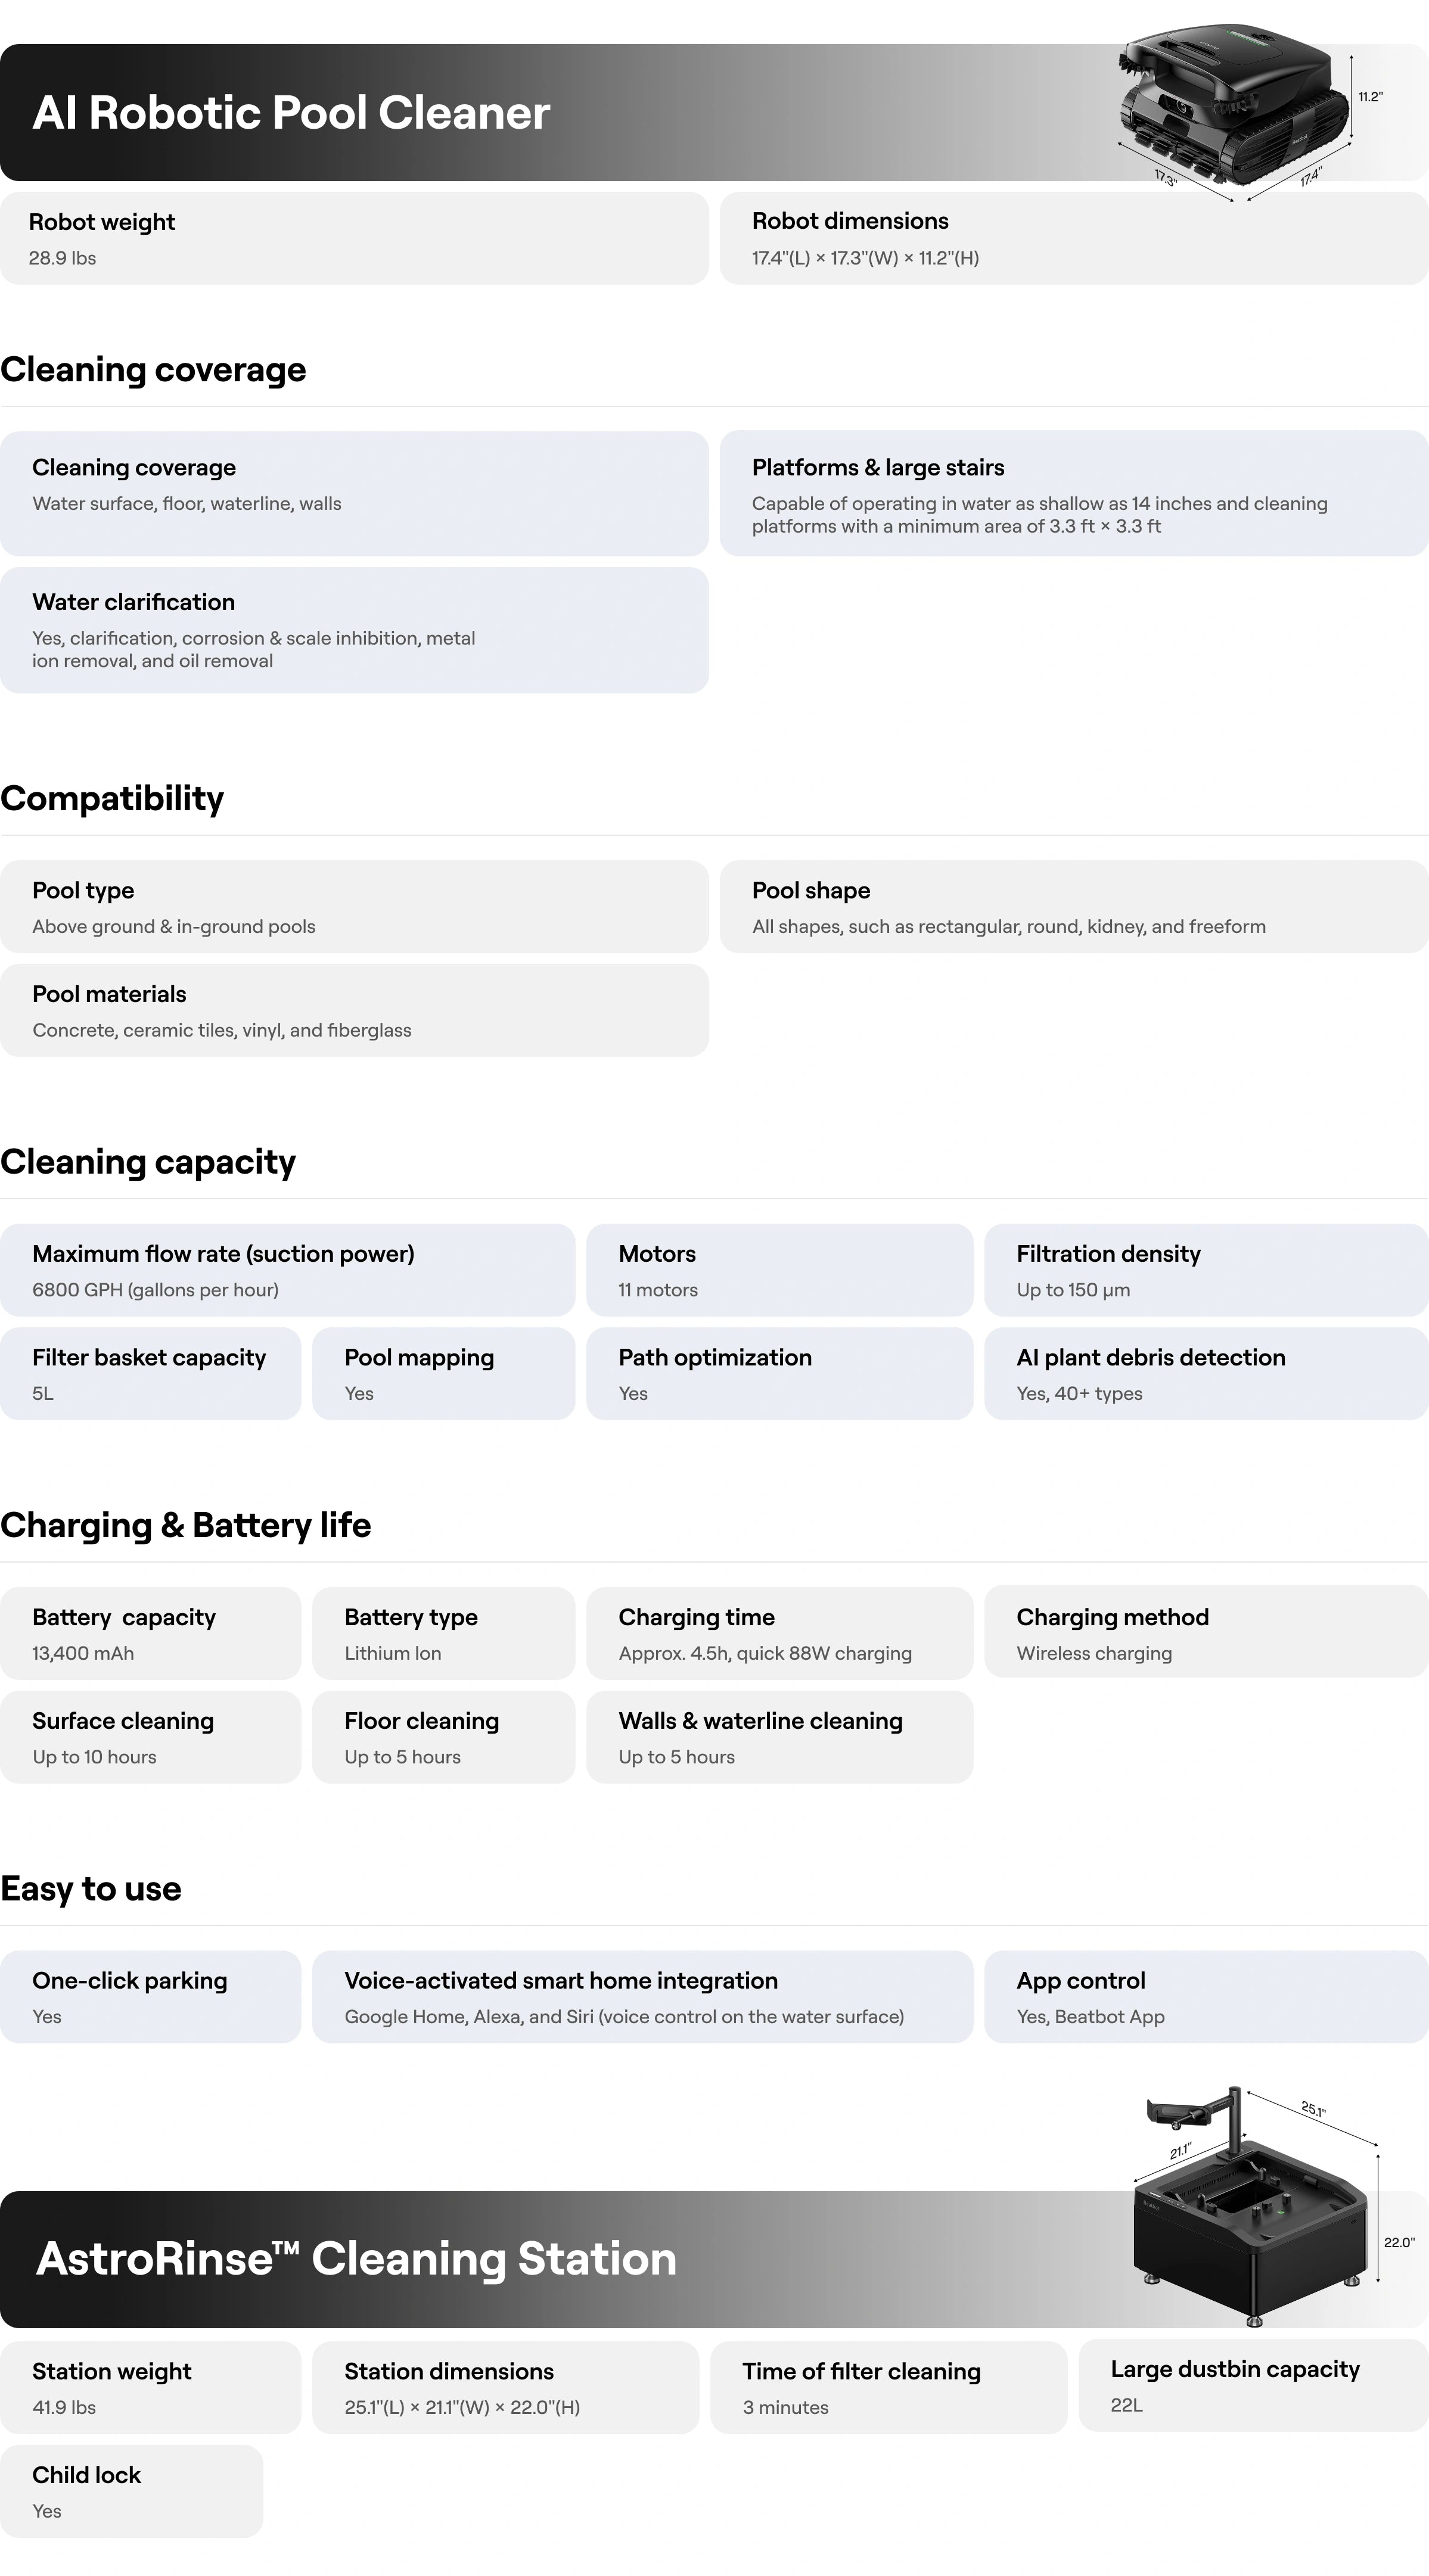This screenshot has width=1429, height=2576.
Task: Select the Water clarification card
Action: (354, 630)
